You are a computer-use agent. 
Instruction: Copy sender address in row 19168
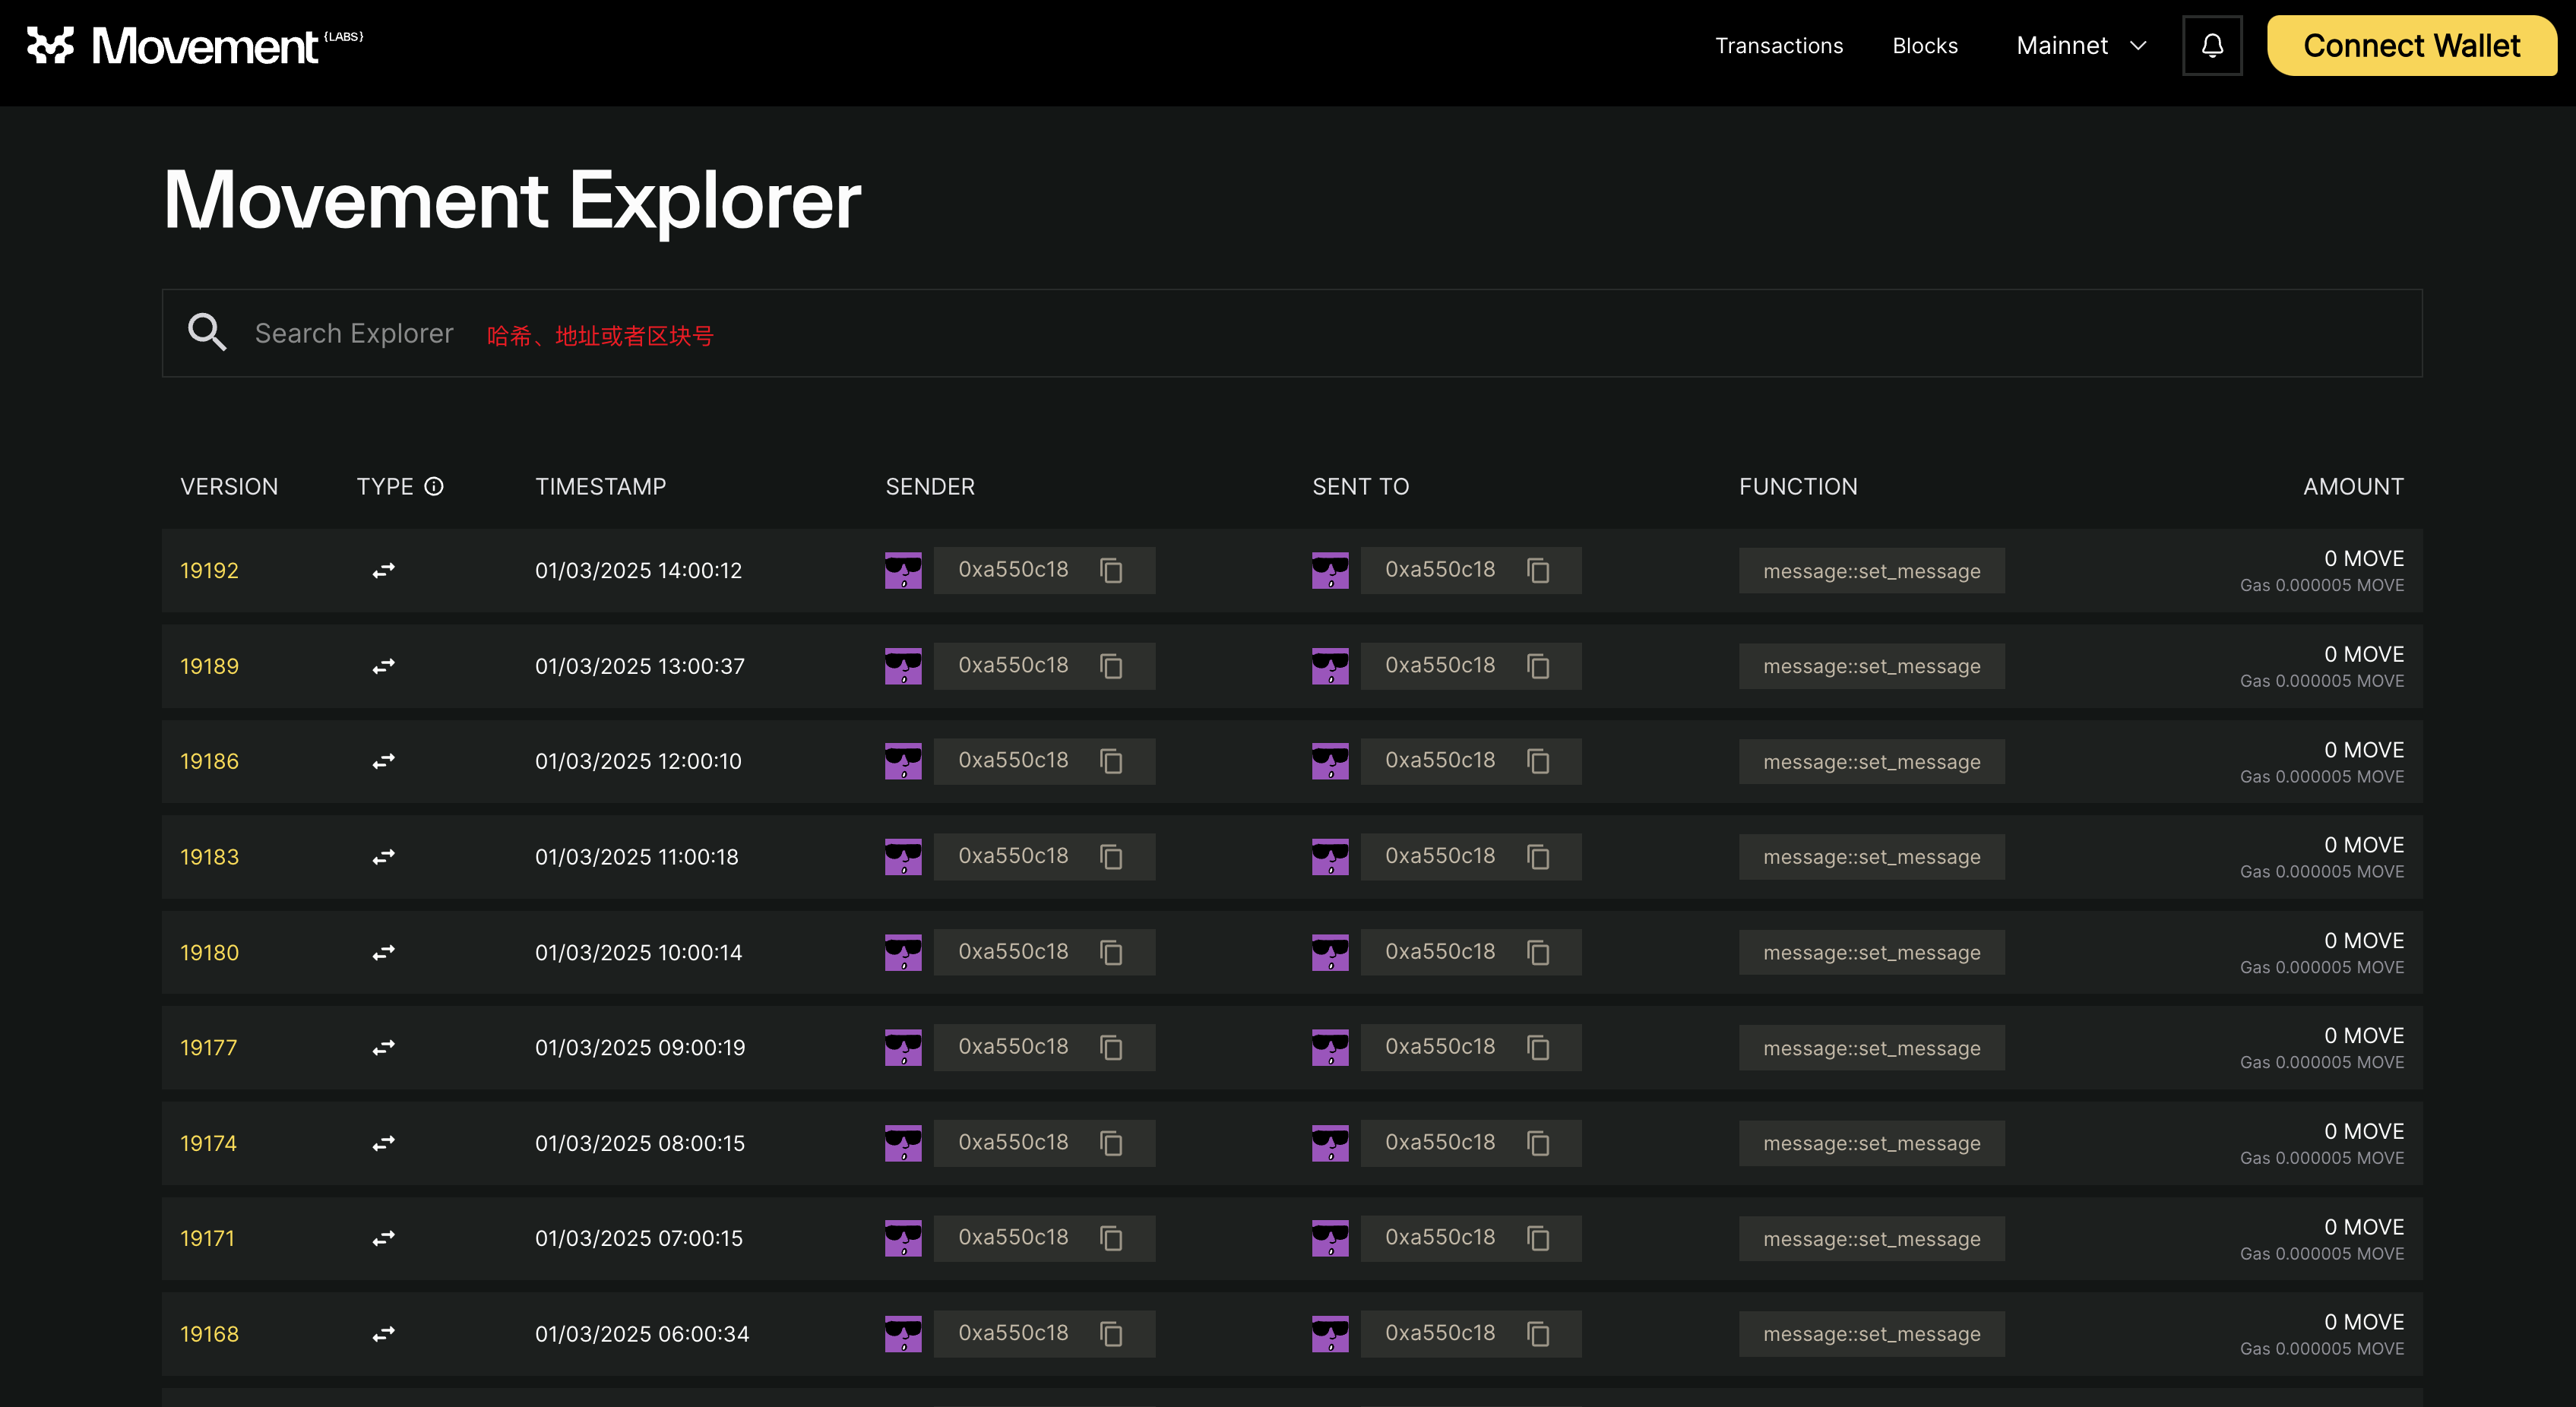[1111, 1334]
